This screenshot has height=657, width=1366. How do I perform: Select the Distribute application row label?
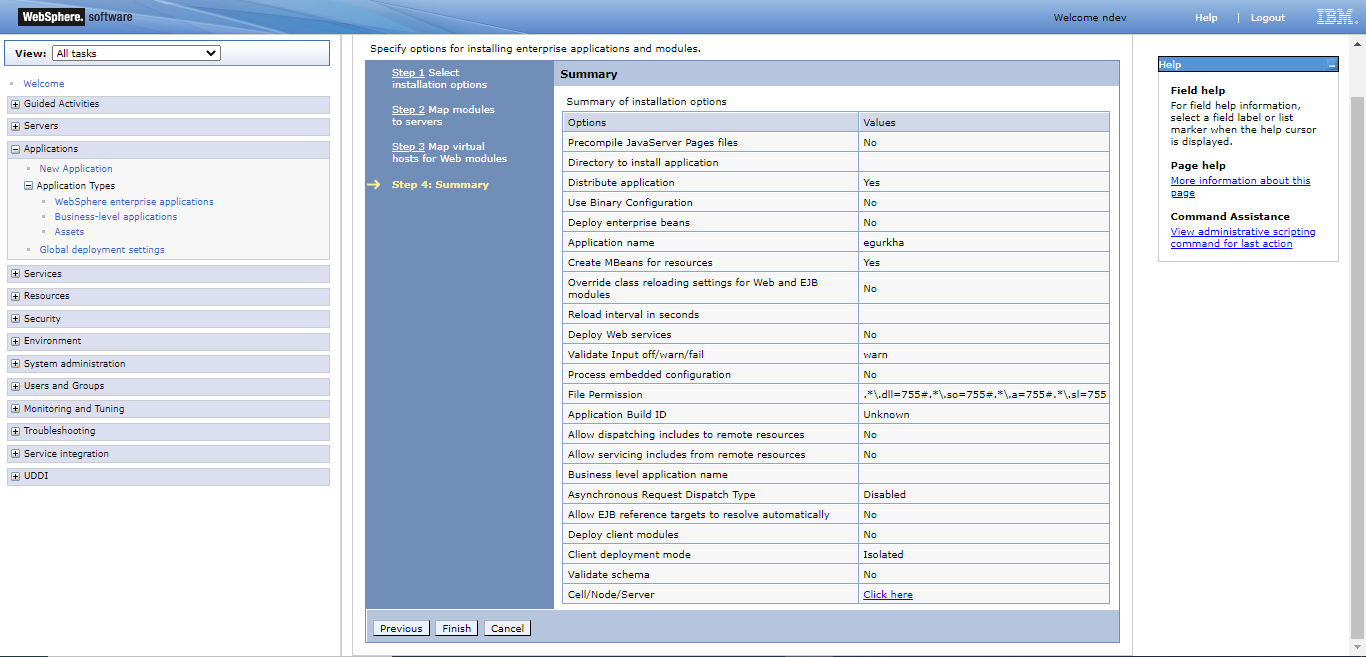pos(621,183)
